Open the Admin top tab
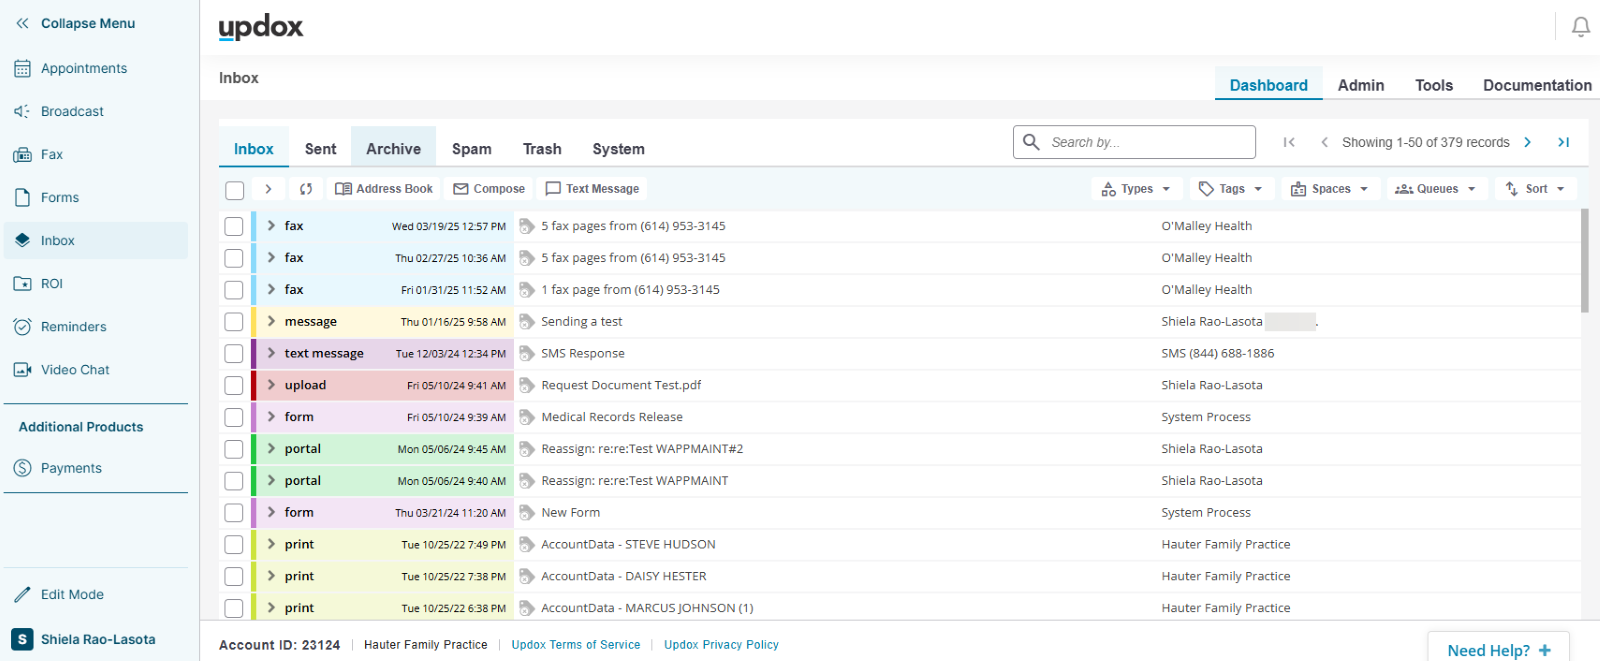Screen dimensions: 1600x661 pos(1361,85)
